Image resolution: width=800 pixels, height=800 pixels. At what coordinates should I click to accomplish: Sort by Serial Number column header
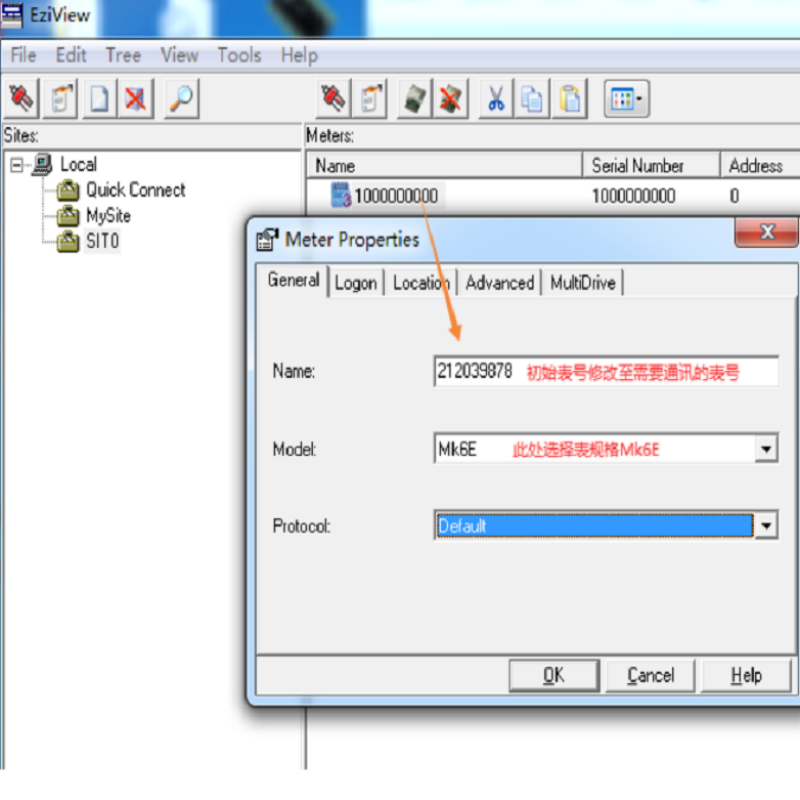point(652,165)
